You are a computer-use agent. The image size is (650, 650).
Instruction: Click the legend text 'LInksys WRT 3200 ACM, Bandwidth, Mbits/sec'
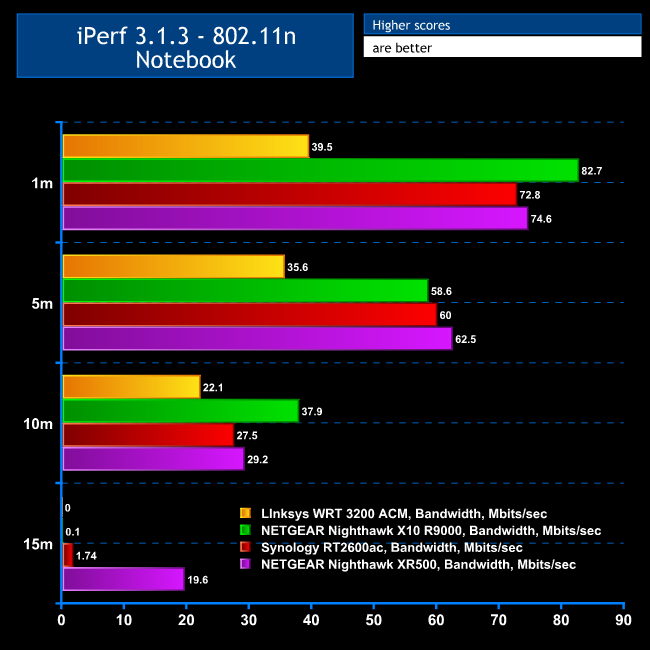tap(404, 514)
